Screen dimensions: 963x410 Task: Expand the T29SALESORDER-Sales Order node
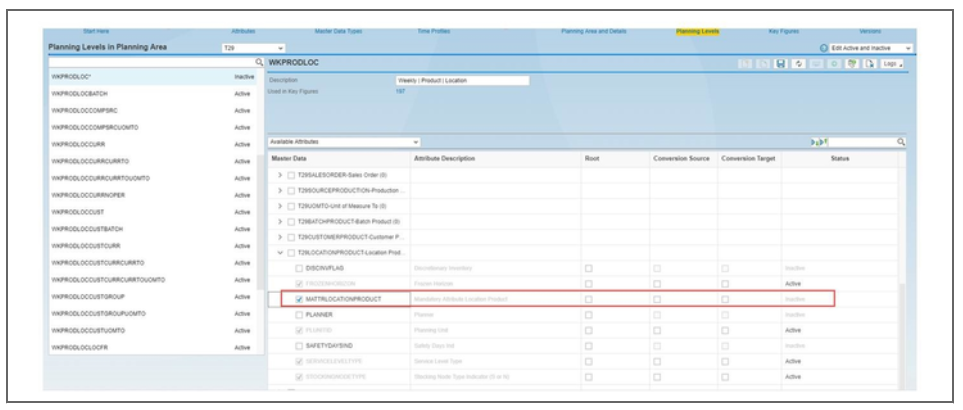point(280,175)
